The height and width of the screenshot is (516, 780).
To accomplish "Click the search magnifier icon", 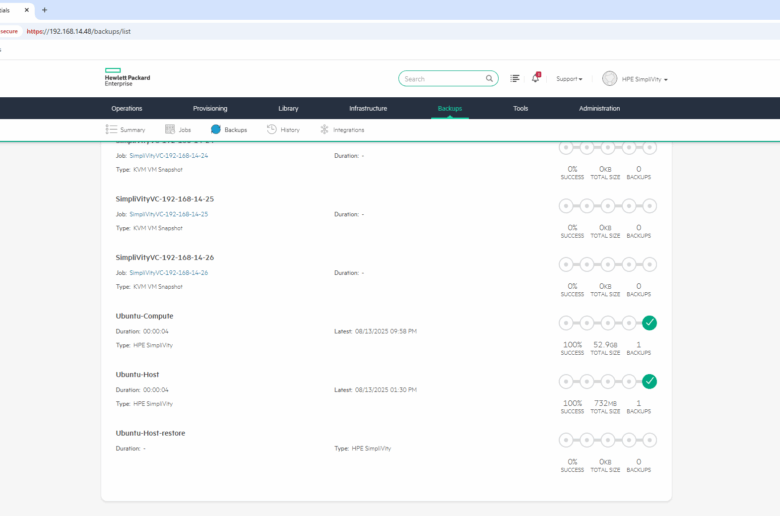I will pos(490,78).
